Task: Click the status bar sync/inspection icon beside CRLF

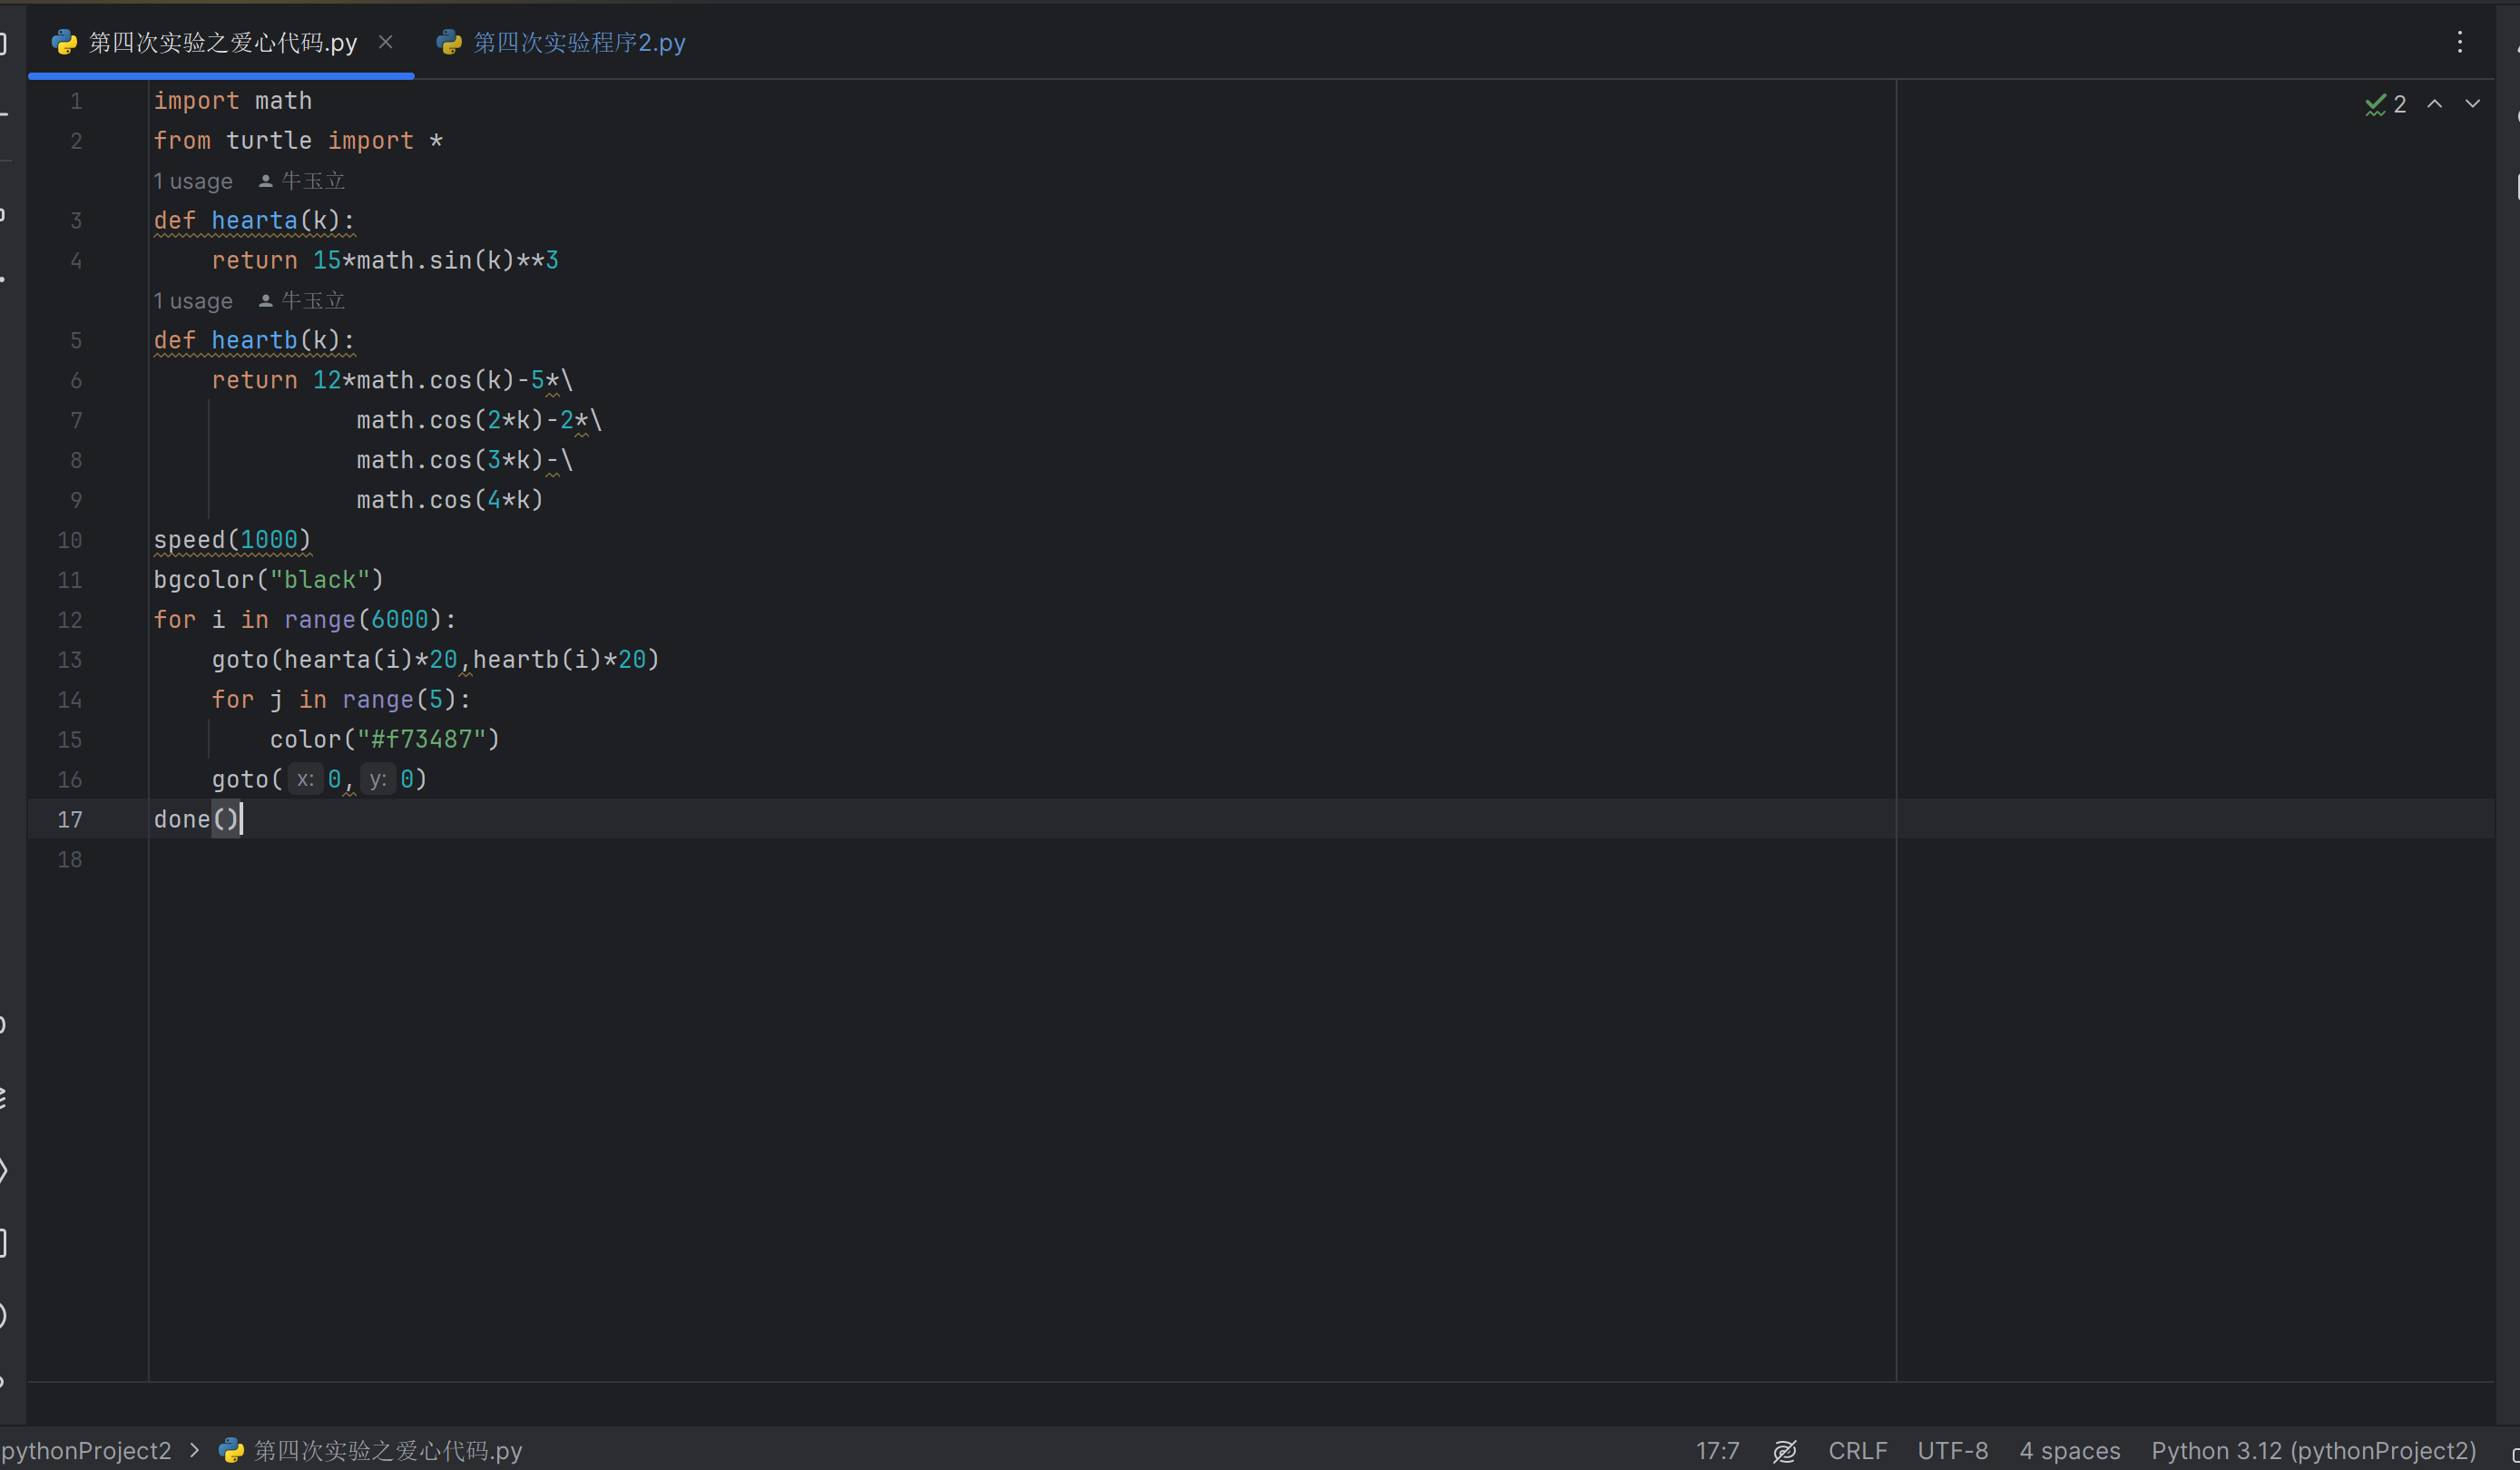Action: coord(1785,1450)
